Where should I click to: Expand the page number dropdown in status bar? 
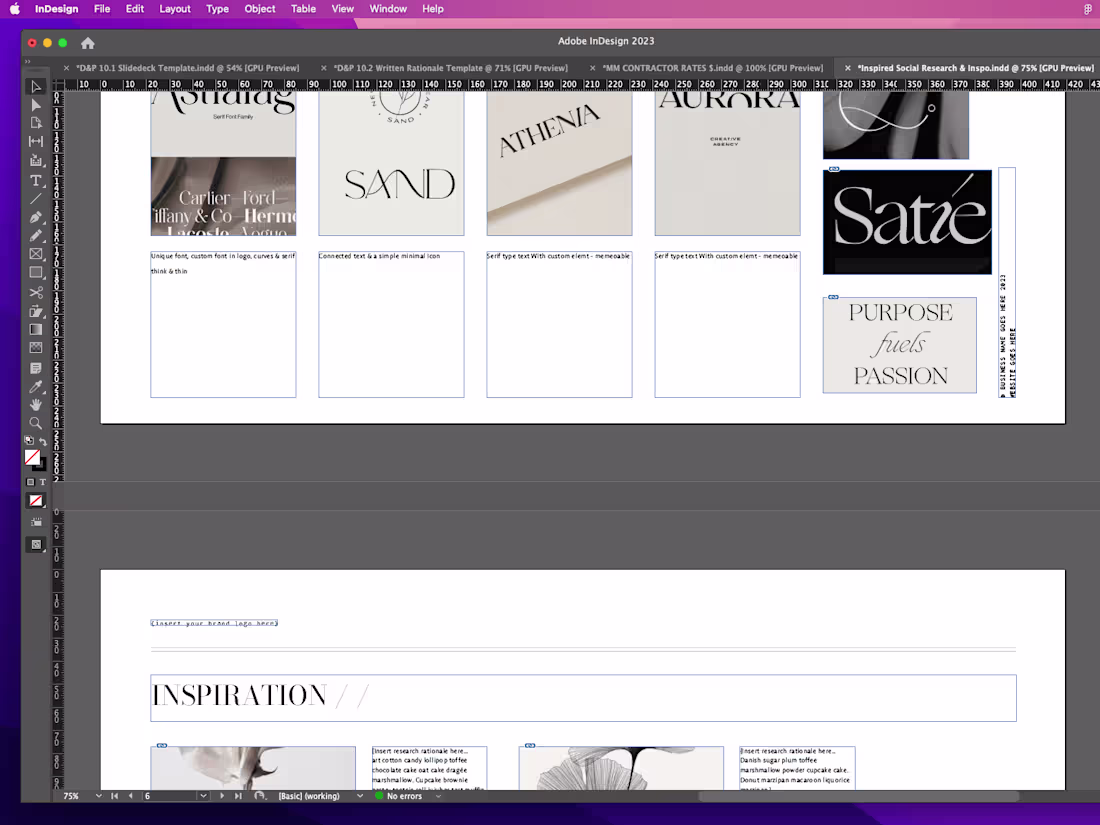tap(202, 795)
